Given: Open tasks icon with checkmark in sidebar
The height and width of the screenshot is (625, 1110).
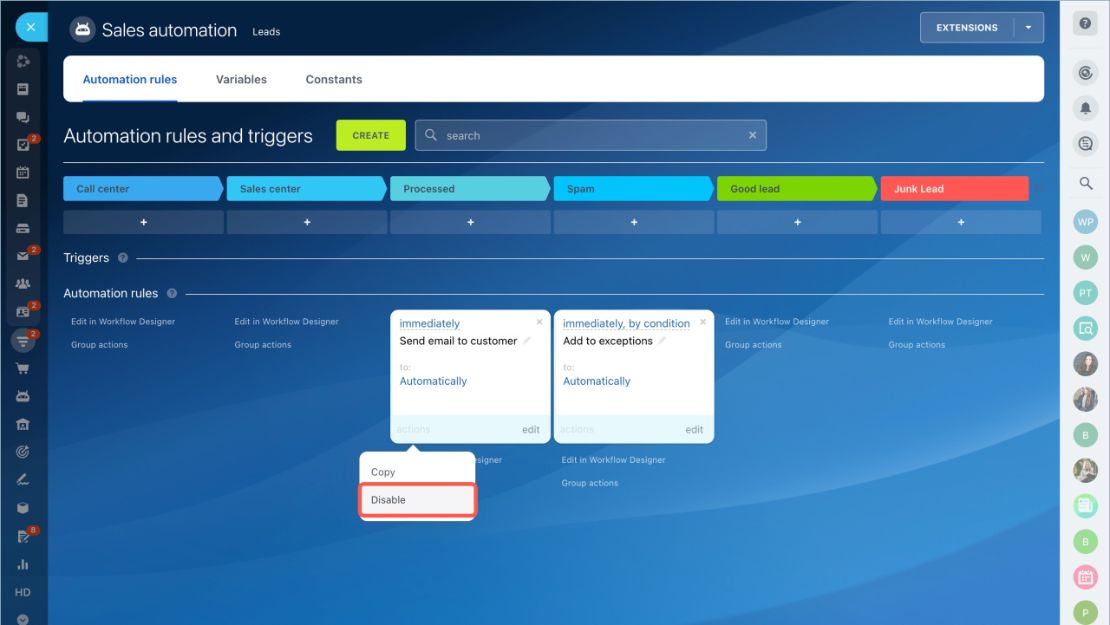Looking at the screenshot, I should (23, 144).
